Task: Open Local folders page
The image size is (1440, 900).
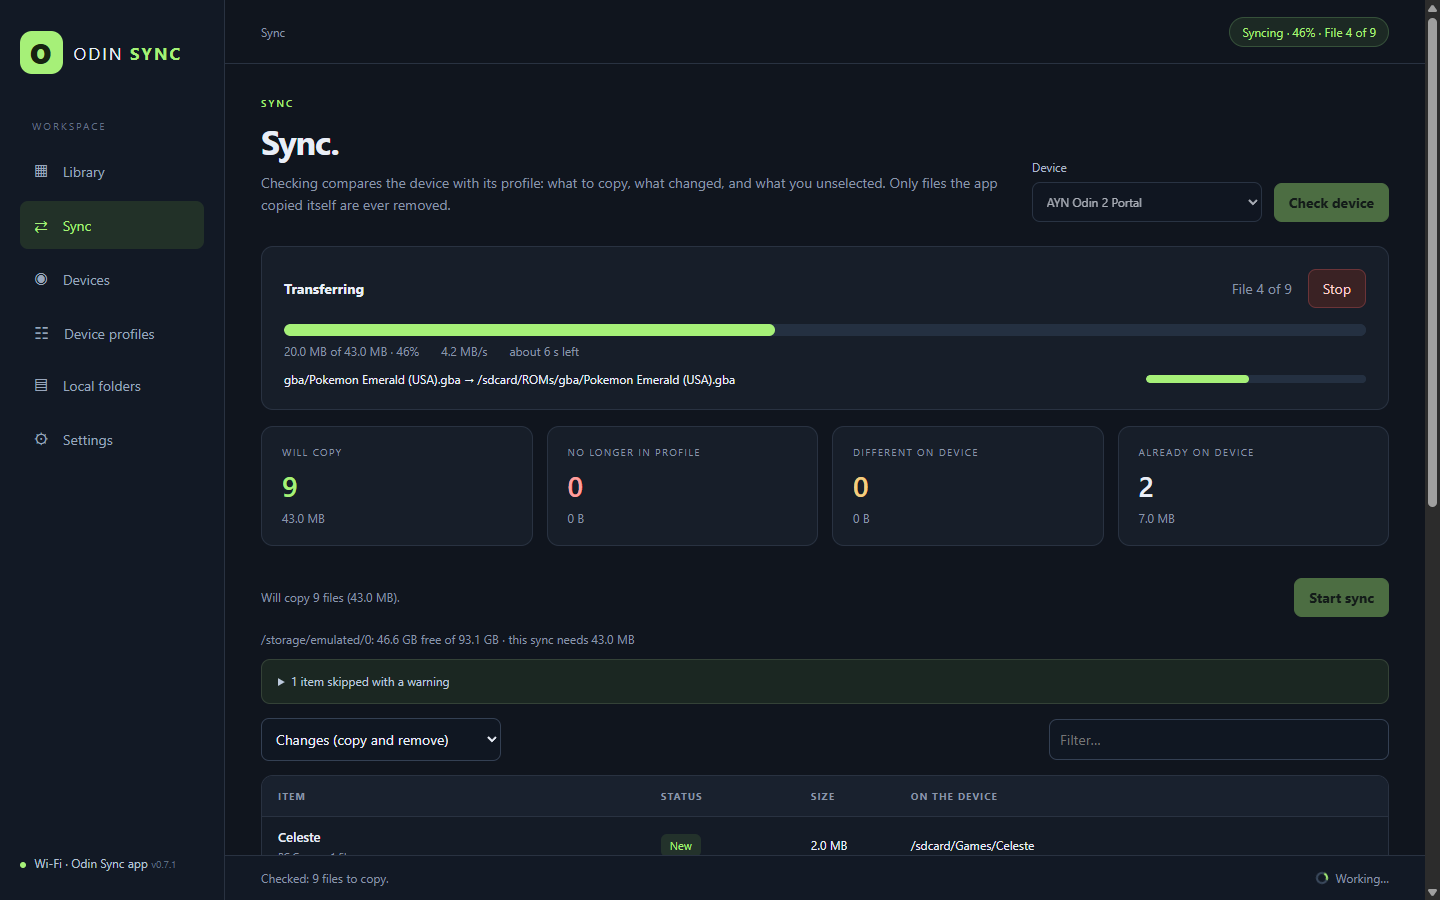Action: (x=112, y=386)
